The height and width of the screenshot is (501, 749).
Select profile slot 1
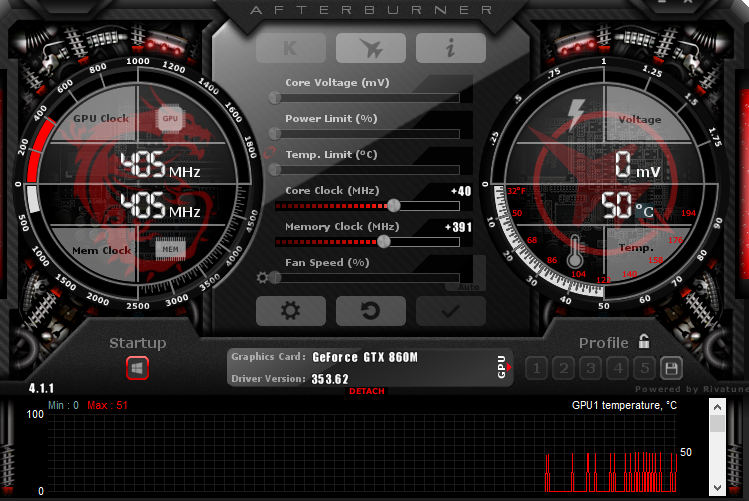point(536,368)
